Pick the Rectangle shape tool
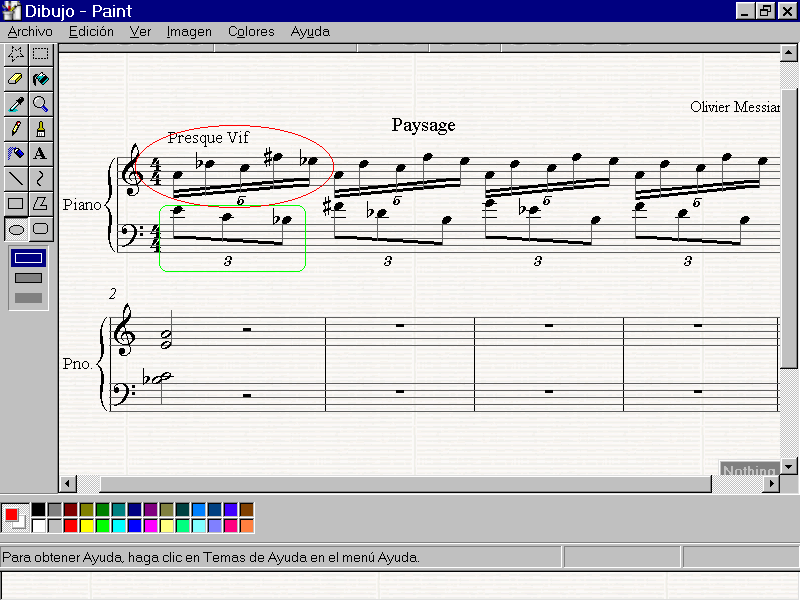Image resolution: width=800 pixels, height=600 pixels. click(16, 204)
